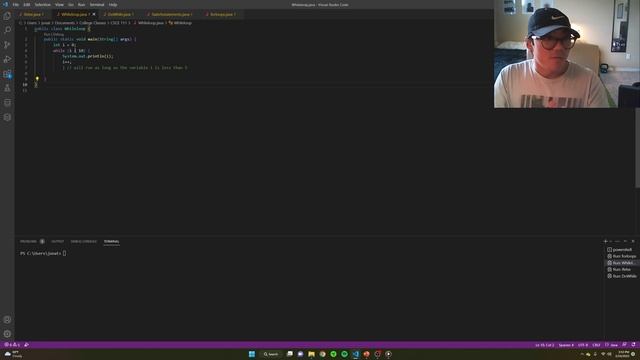
Task: Open the Search view in activity bar
Action: point(7,30)
